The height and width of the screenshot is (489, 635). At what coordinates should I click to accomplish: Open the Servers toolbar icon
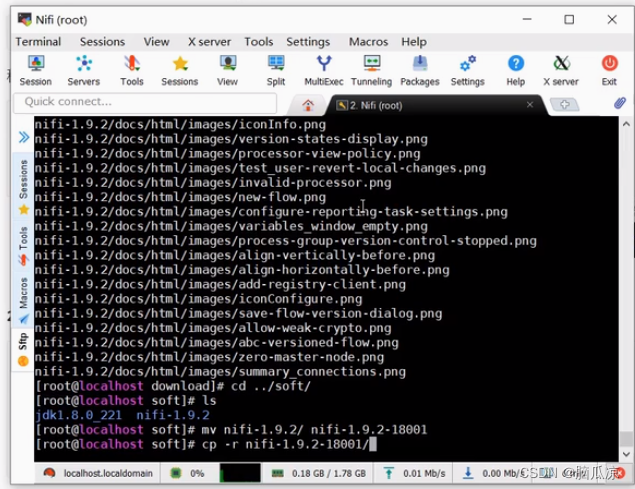[84, 70]
